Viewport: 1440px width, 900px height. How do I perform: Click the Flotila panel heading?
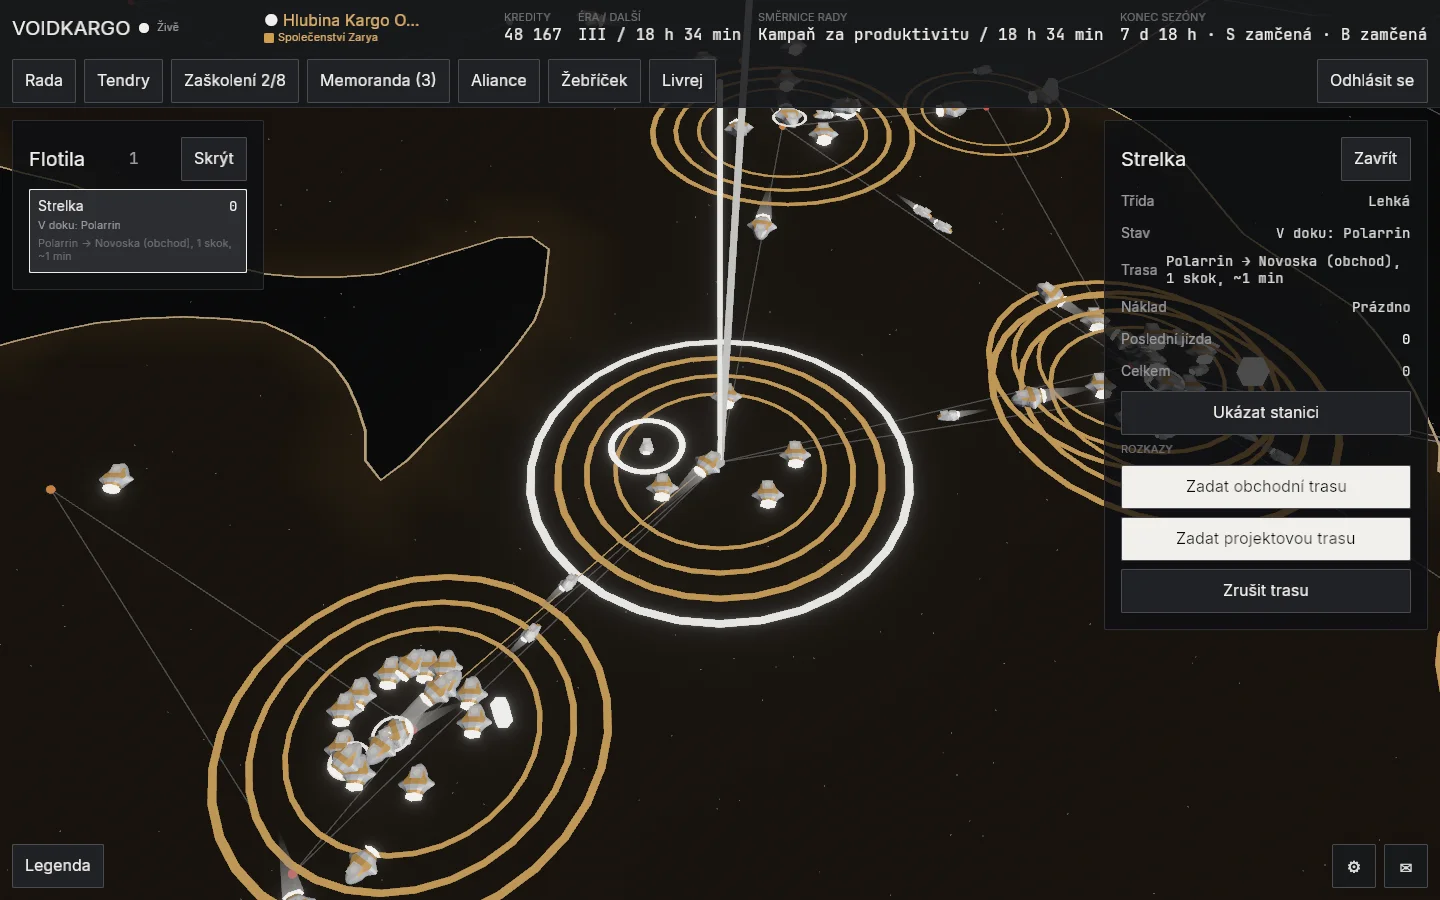coord(57,159)
